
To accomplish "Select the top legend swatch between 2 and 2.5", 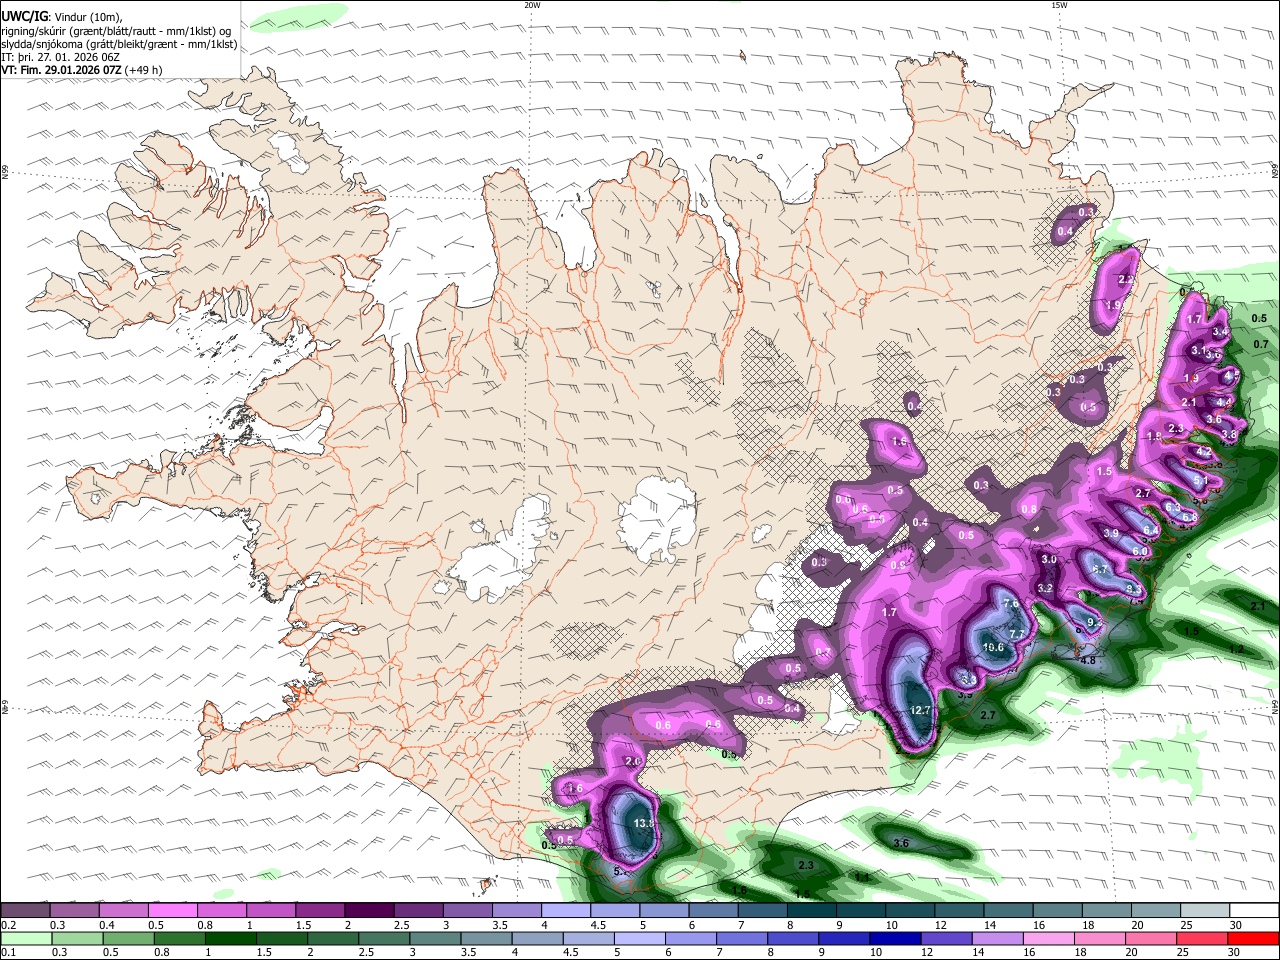I will click(x=369, y=911).
